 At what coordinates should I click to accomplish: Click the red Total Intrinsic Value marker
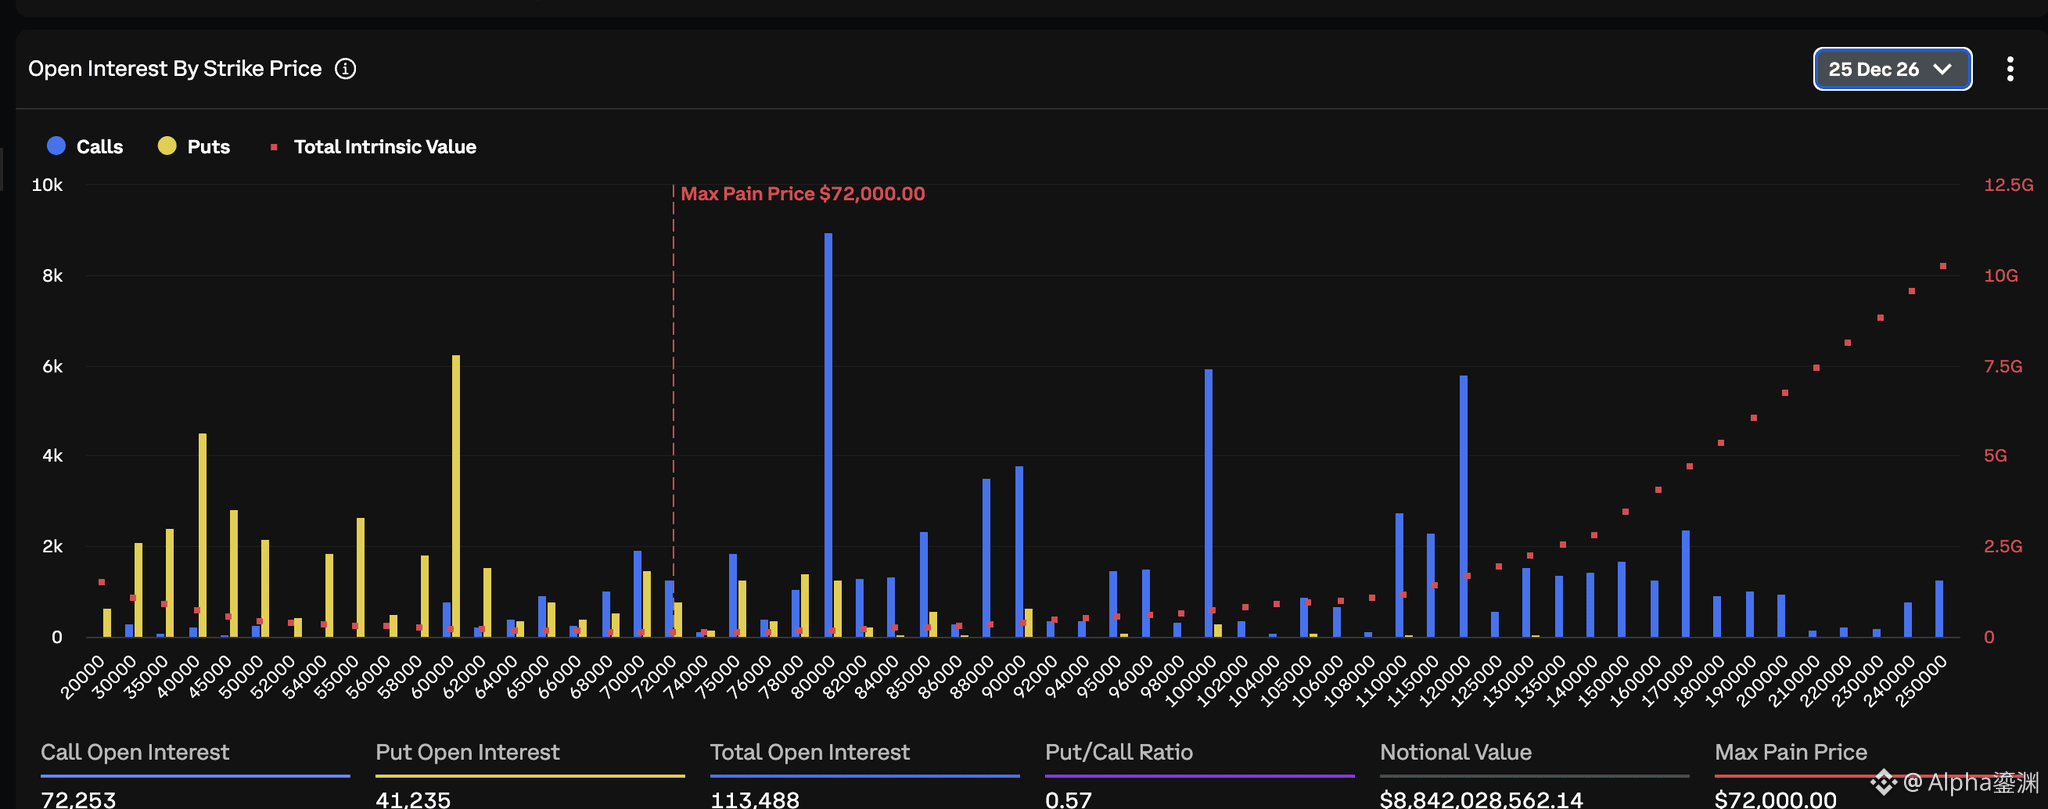pos(274,147)
